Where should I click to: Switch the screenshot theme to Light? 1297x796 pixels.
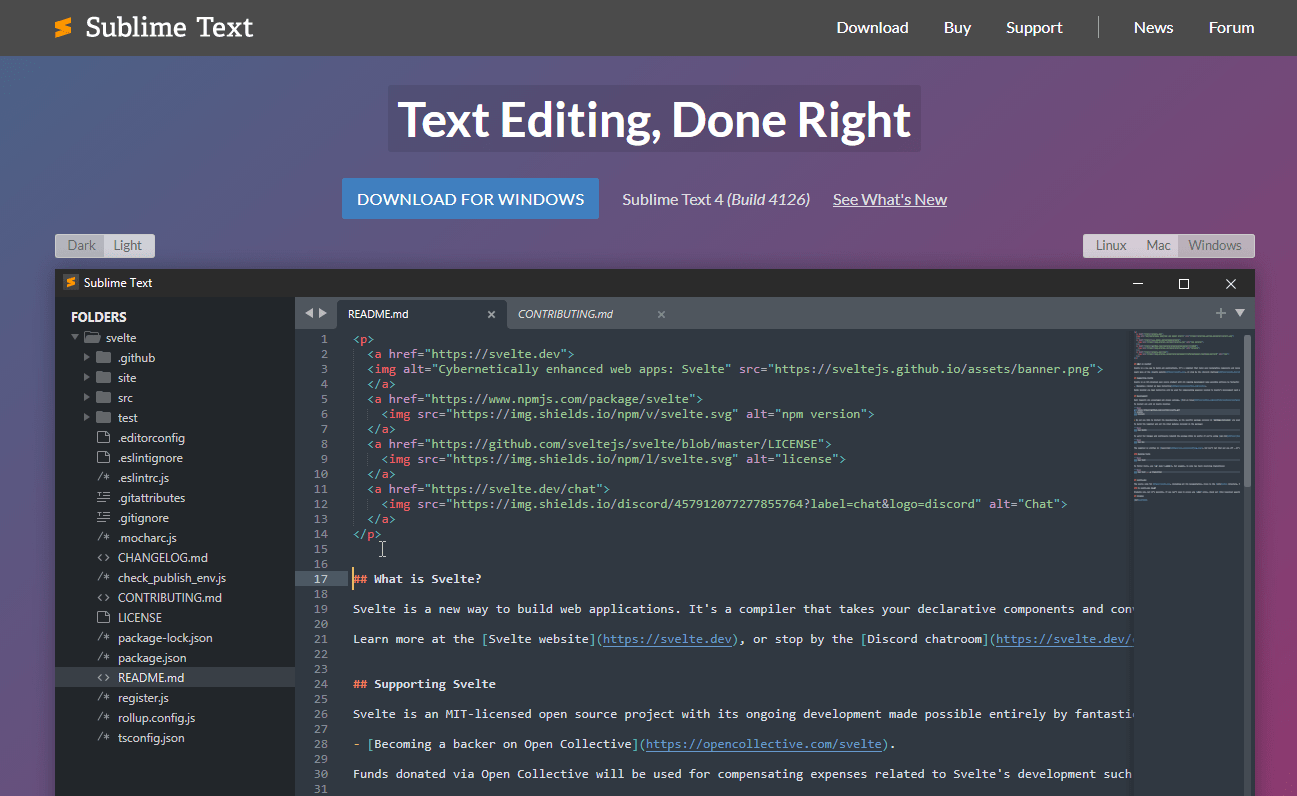pyautogui.click(x=128, y=246)
